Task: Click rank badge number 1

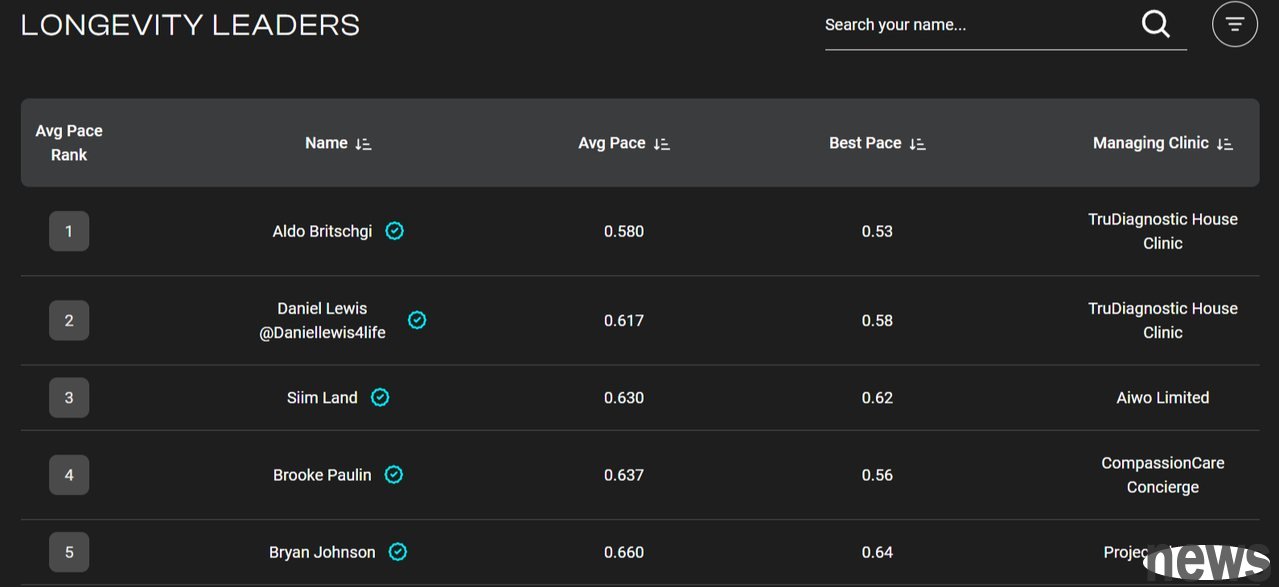Action: pos(69,231)
